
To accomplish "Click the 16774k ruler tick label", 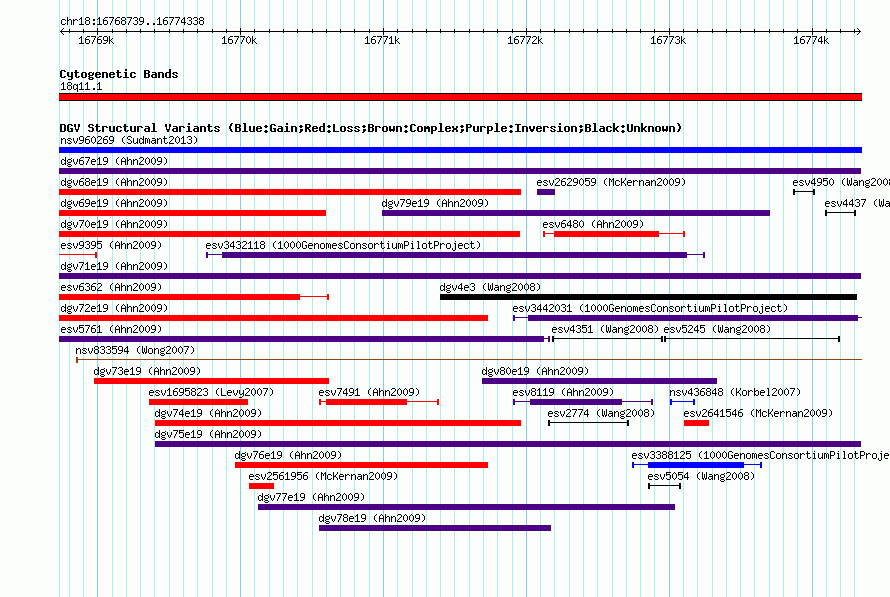I will [811, 40].
